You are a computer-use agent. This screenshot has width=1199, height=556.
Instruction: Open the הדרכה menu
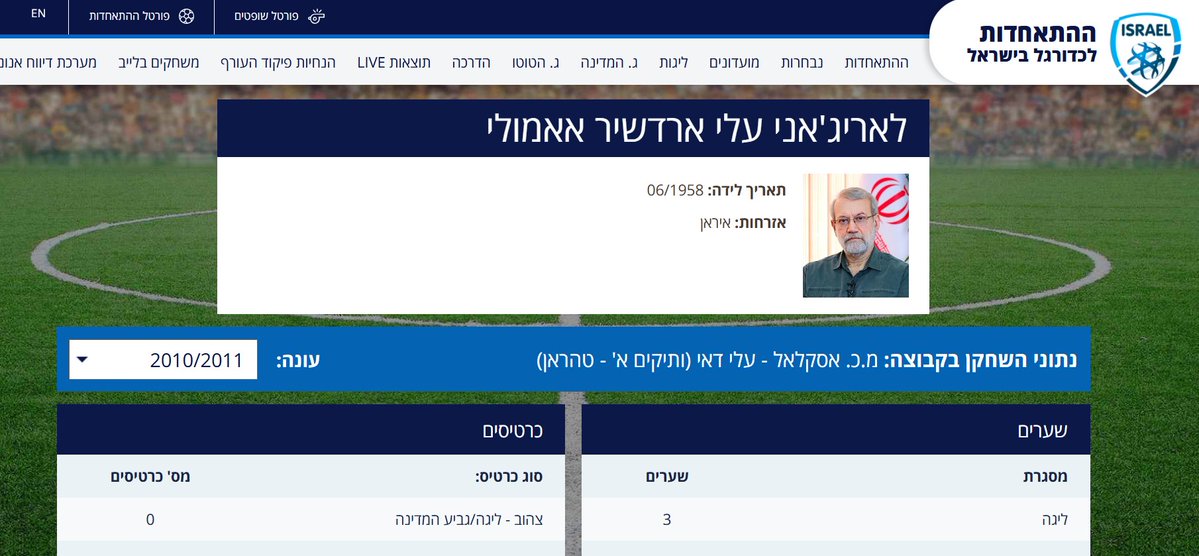tap(469, 63)
